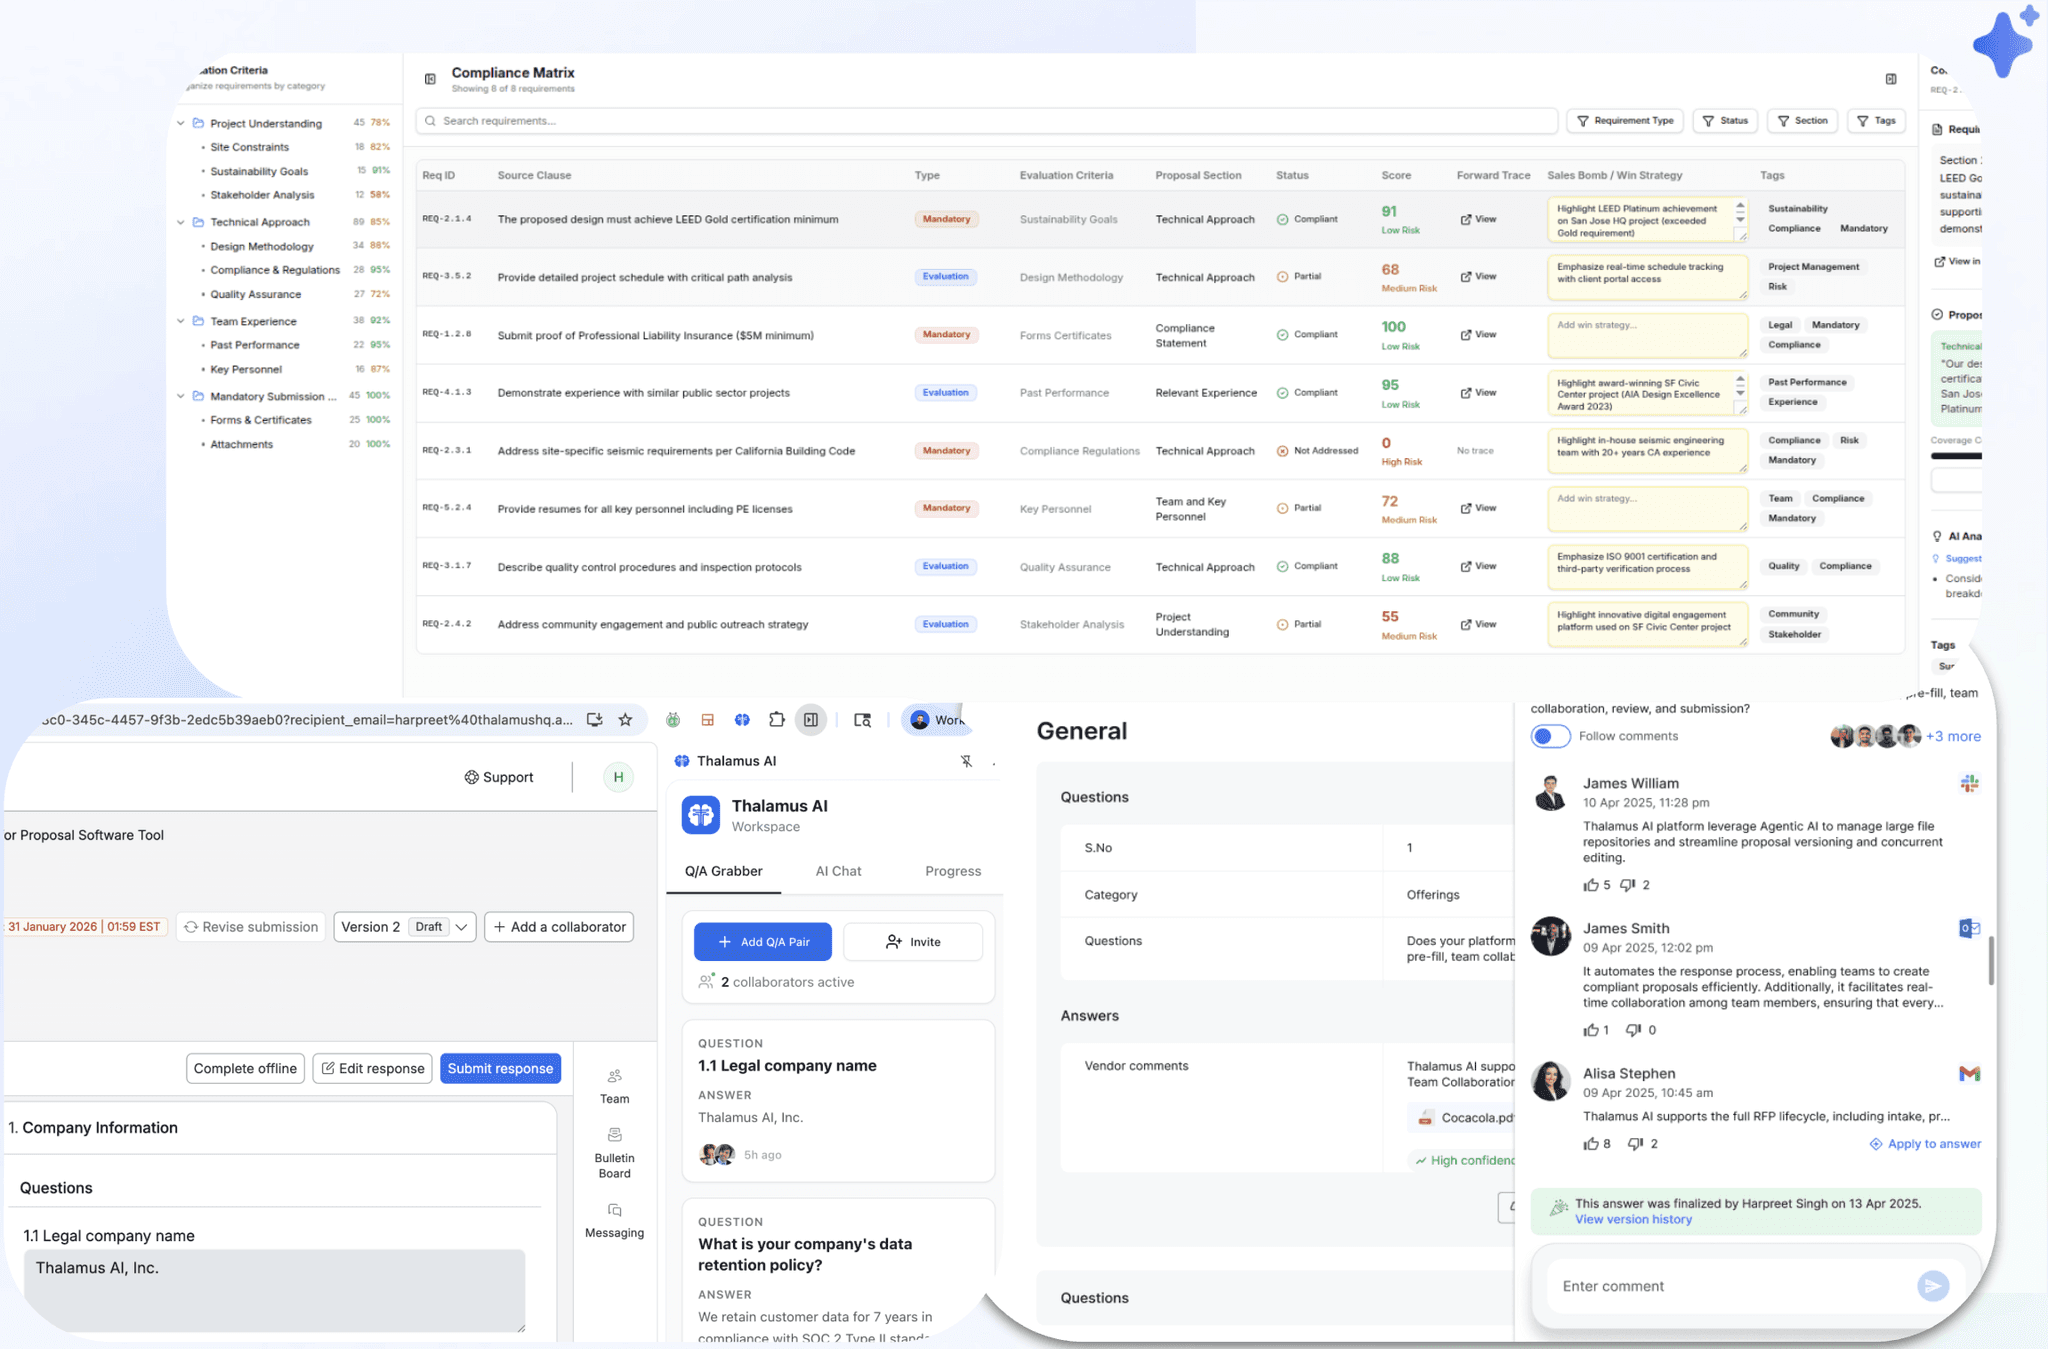The width and height of the screenshot is (2048, 1349).
Task: Click the Thalamus AI brain extension icon
Action: (742, 720)
